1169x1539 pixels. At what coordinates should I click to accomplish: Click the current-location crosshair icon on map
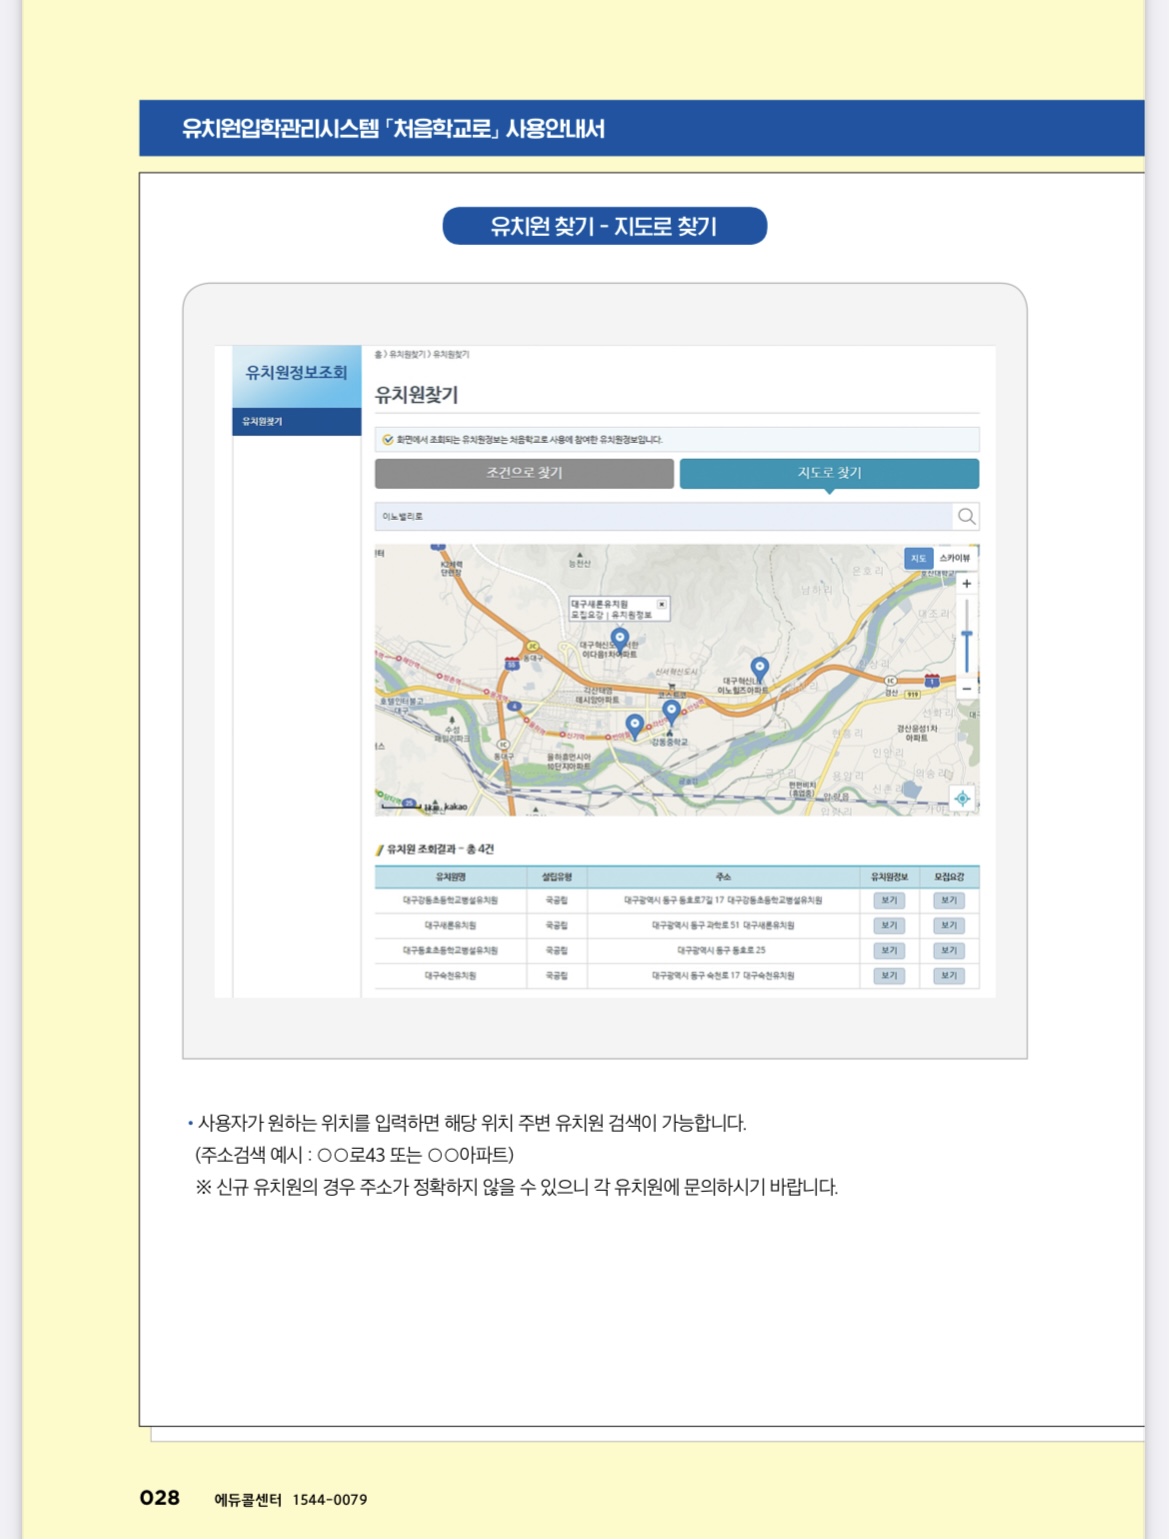coord(962,798)
